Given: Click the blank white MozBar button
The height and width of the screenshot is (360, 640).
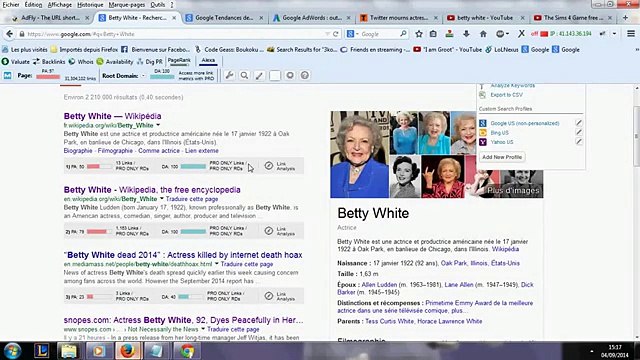Looking at the screenshot, I should pyautogui.click(x=275, y=76).
